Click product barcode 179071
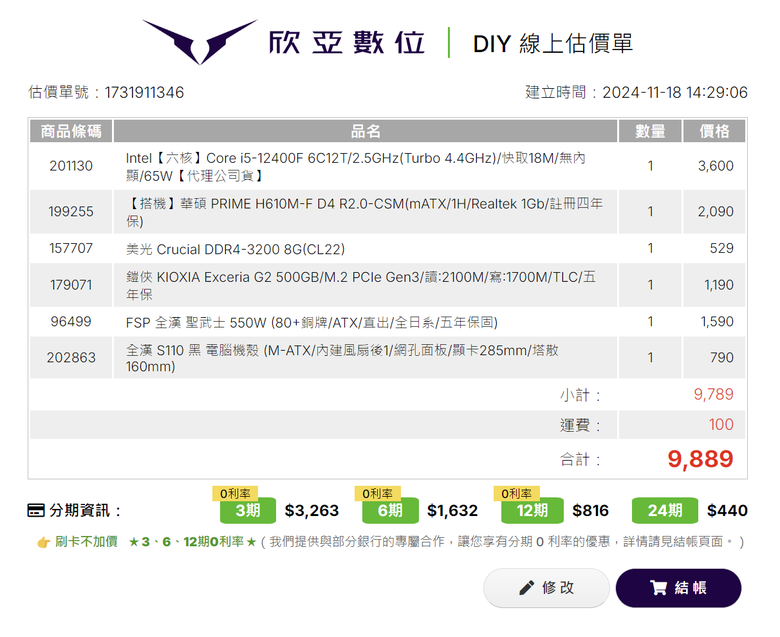 [71, 285]
